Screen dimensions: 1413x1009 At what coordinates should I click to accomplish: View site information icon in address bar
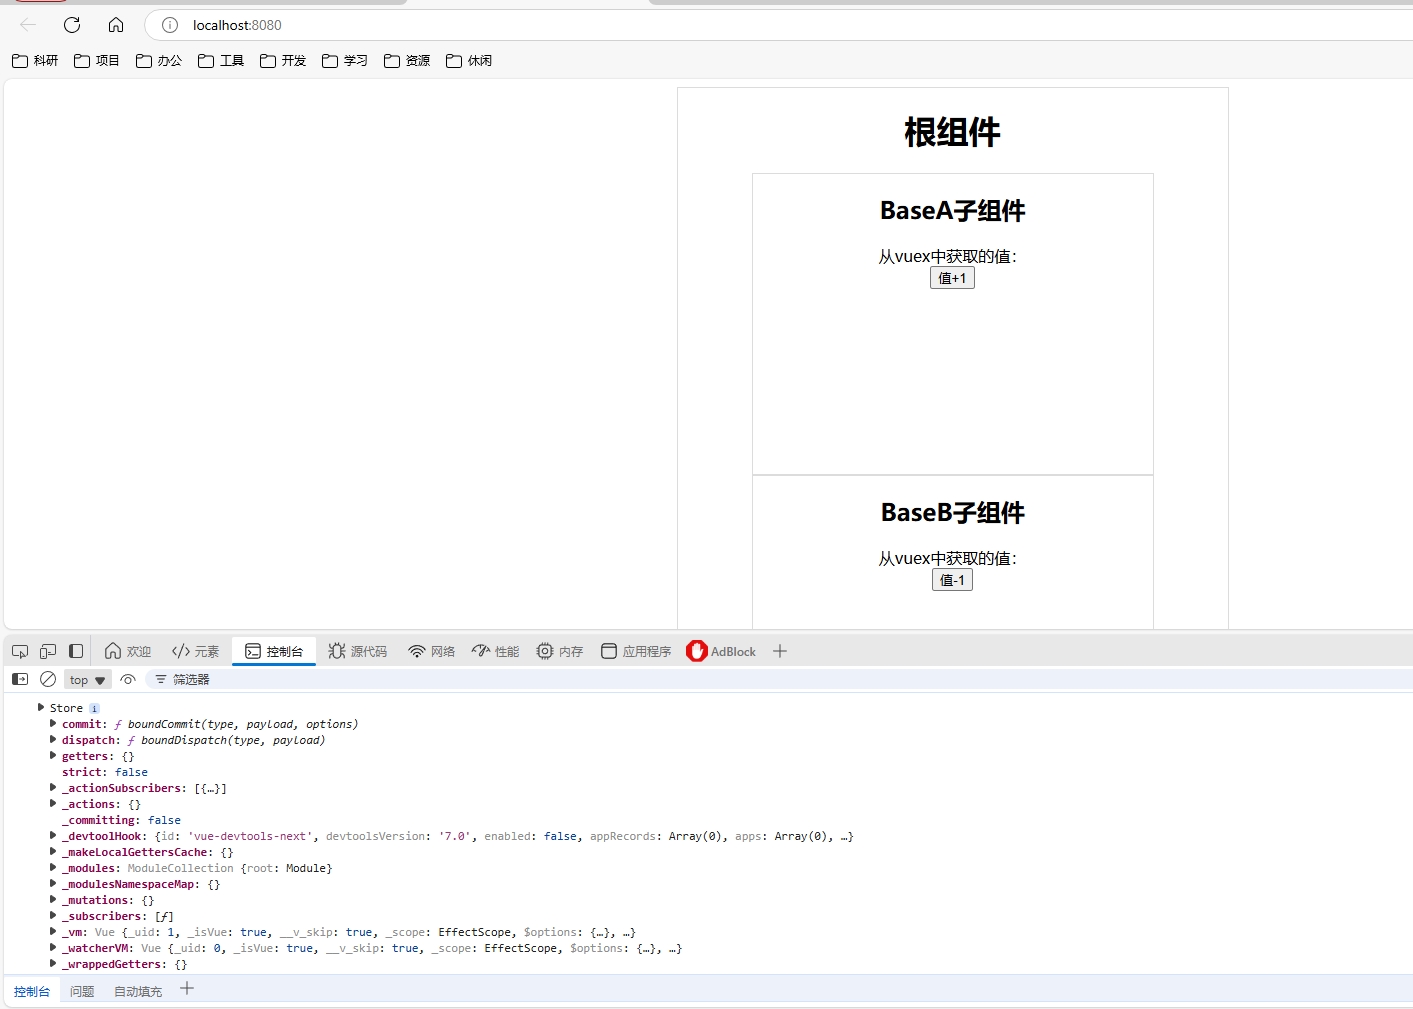click(x=170, y=25)
